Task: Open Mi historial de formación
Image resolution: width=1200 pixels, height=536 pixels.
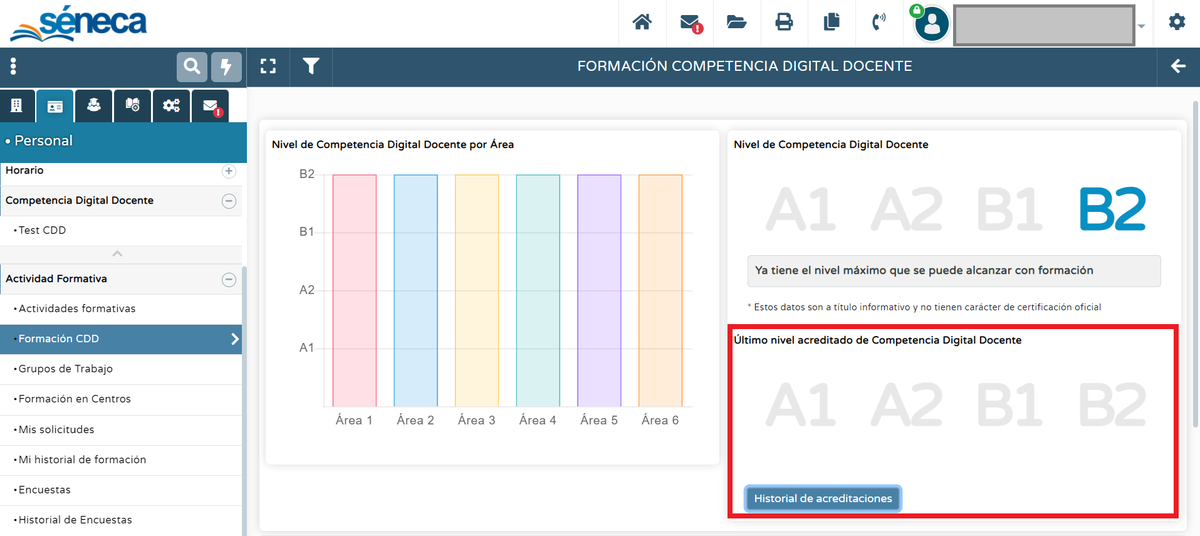Action: pyautogui.click(x=80, y=460)
